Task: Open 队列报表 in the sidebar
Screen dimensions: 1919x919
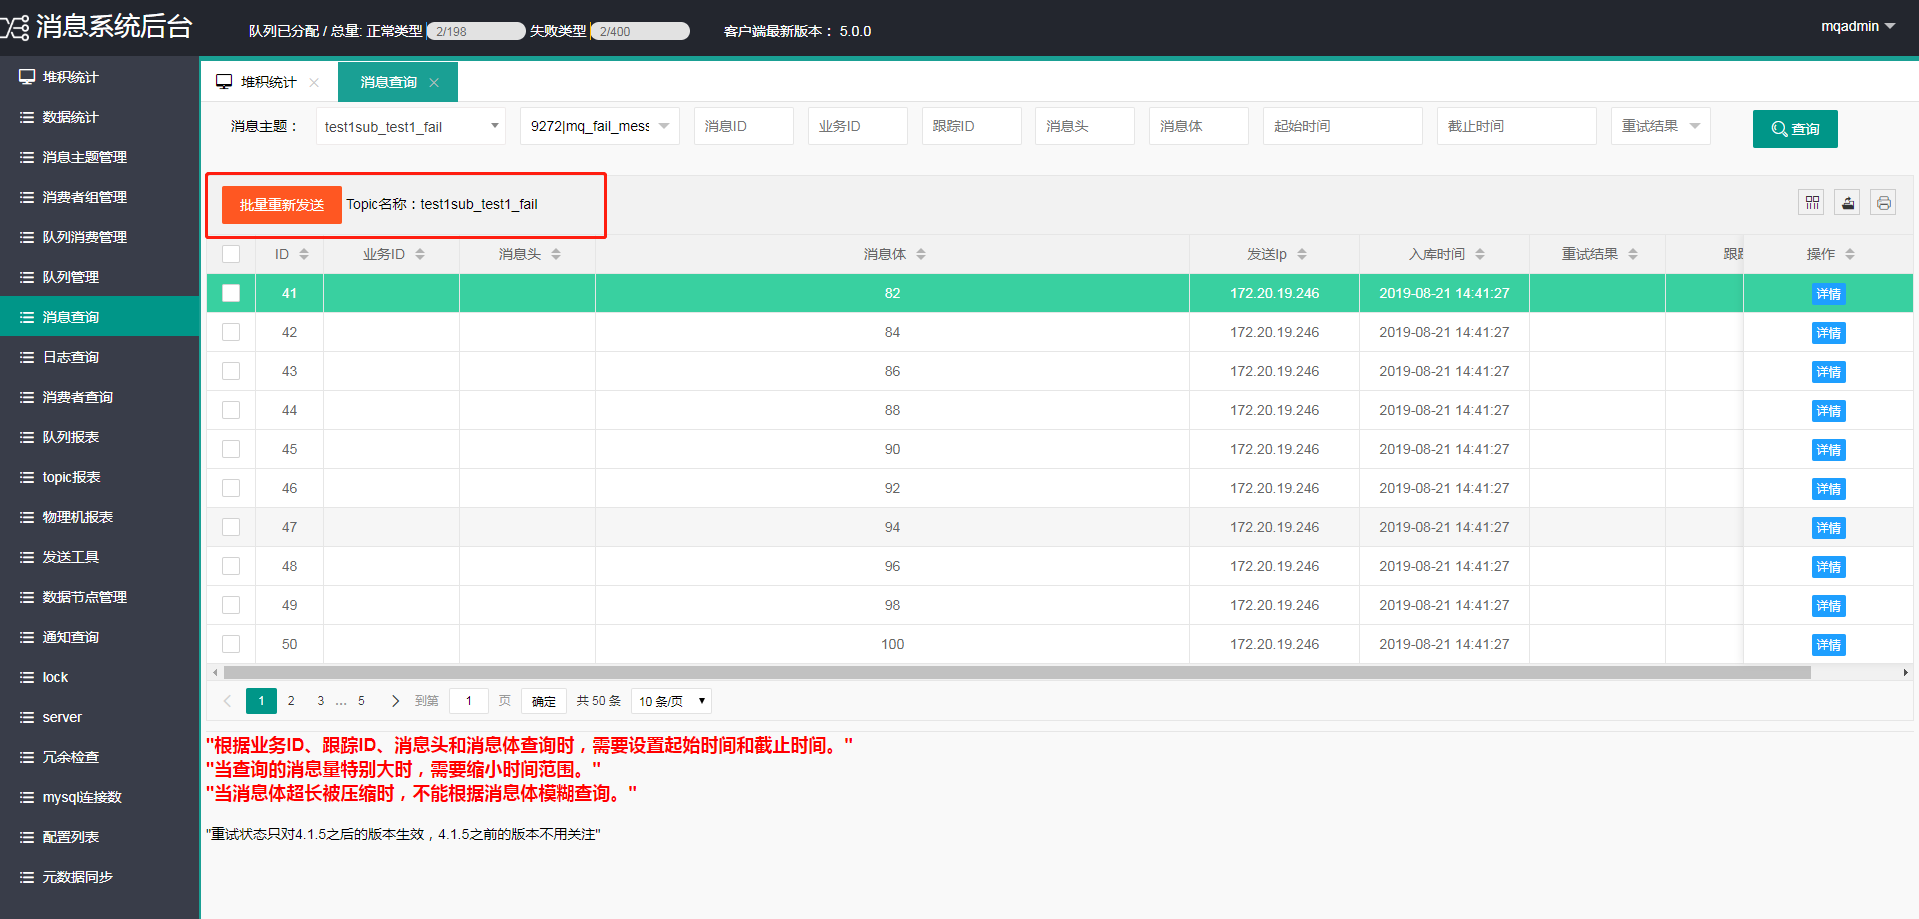Action: click(100, 437)
